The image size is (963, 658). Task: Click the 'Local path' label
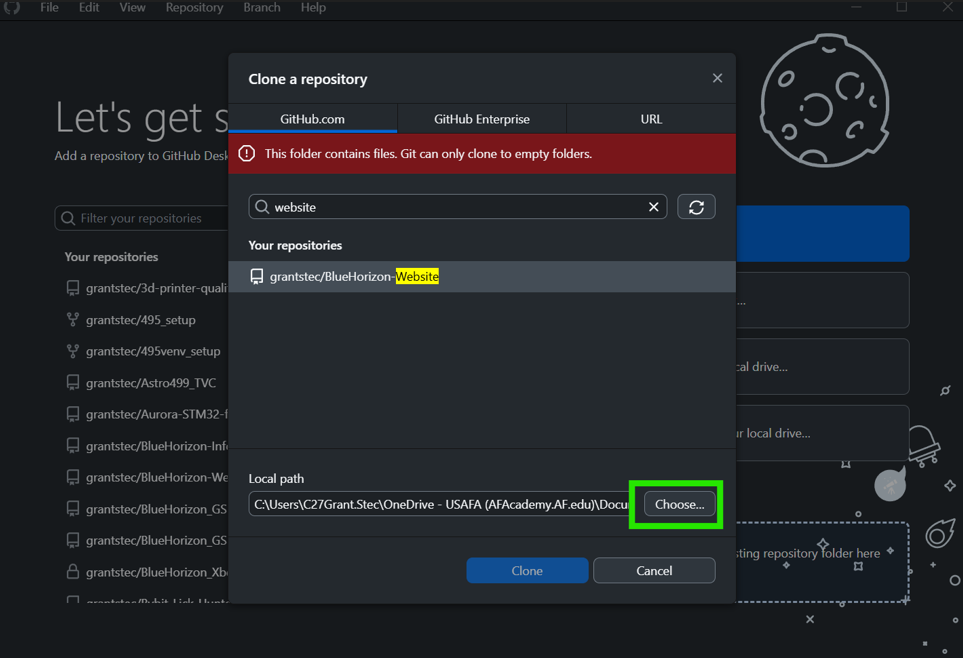[276, 479]
